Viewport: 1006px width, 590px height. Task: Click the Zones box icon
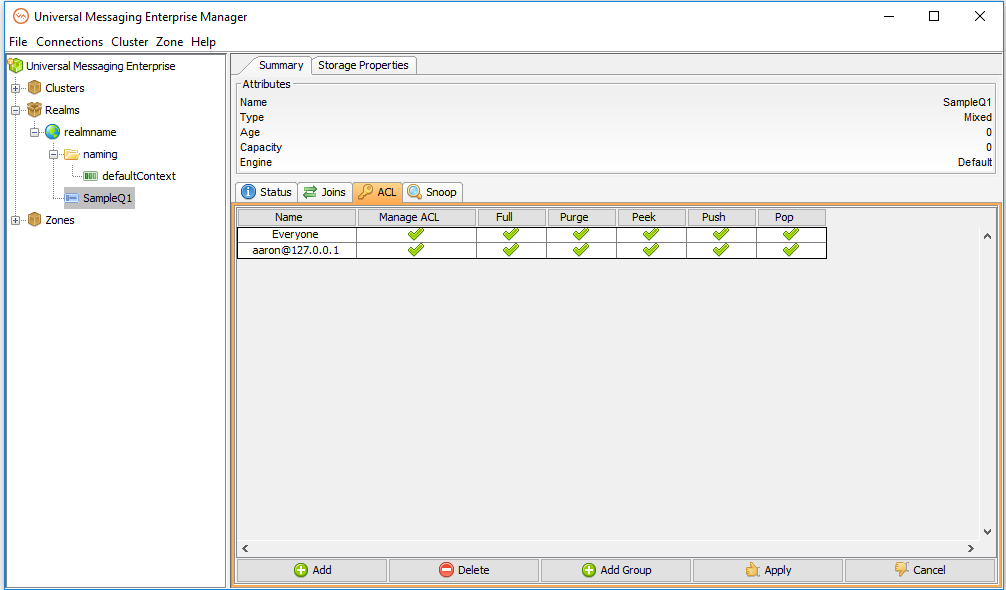tap(35, 220)
